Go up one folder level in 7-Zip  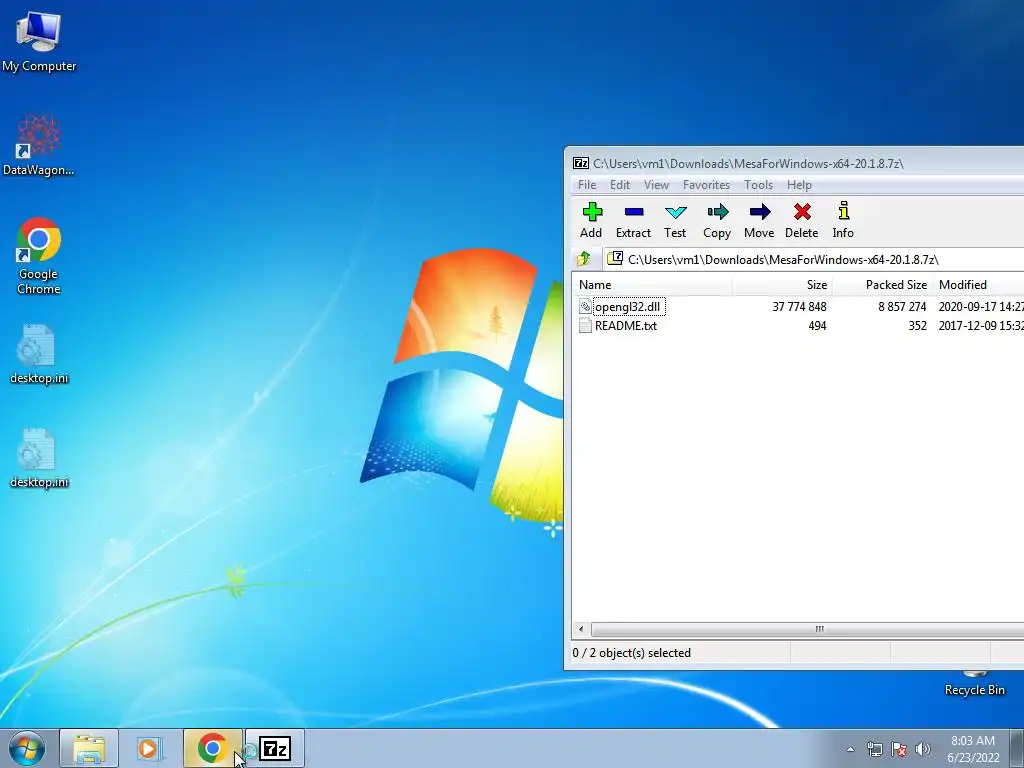coord(584,259)
